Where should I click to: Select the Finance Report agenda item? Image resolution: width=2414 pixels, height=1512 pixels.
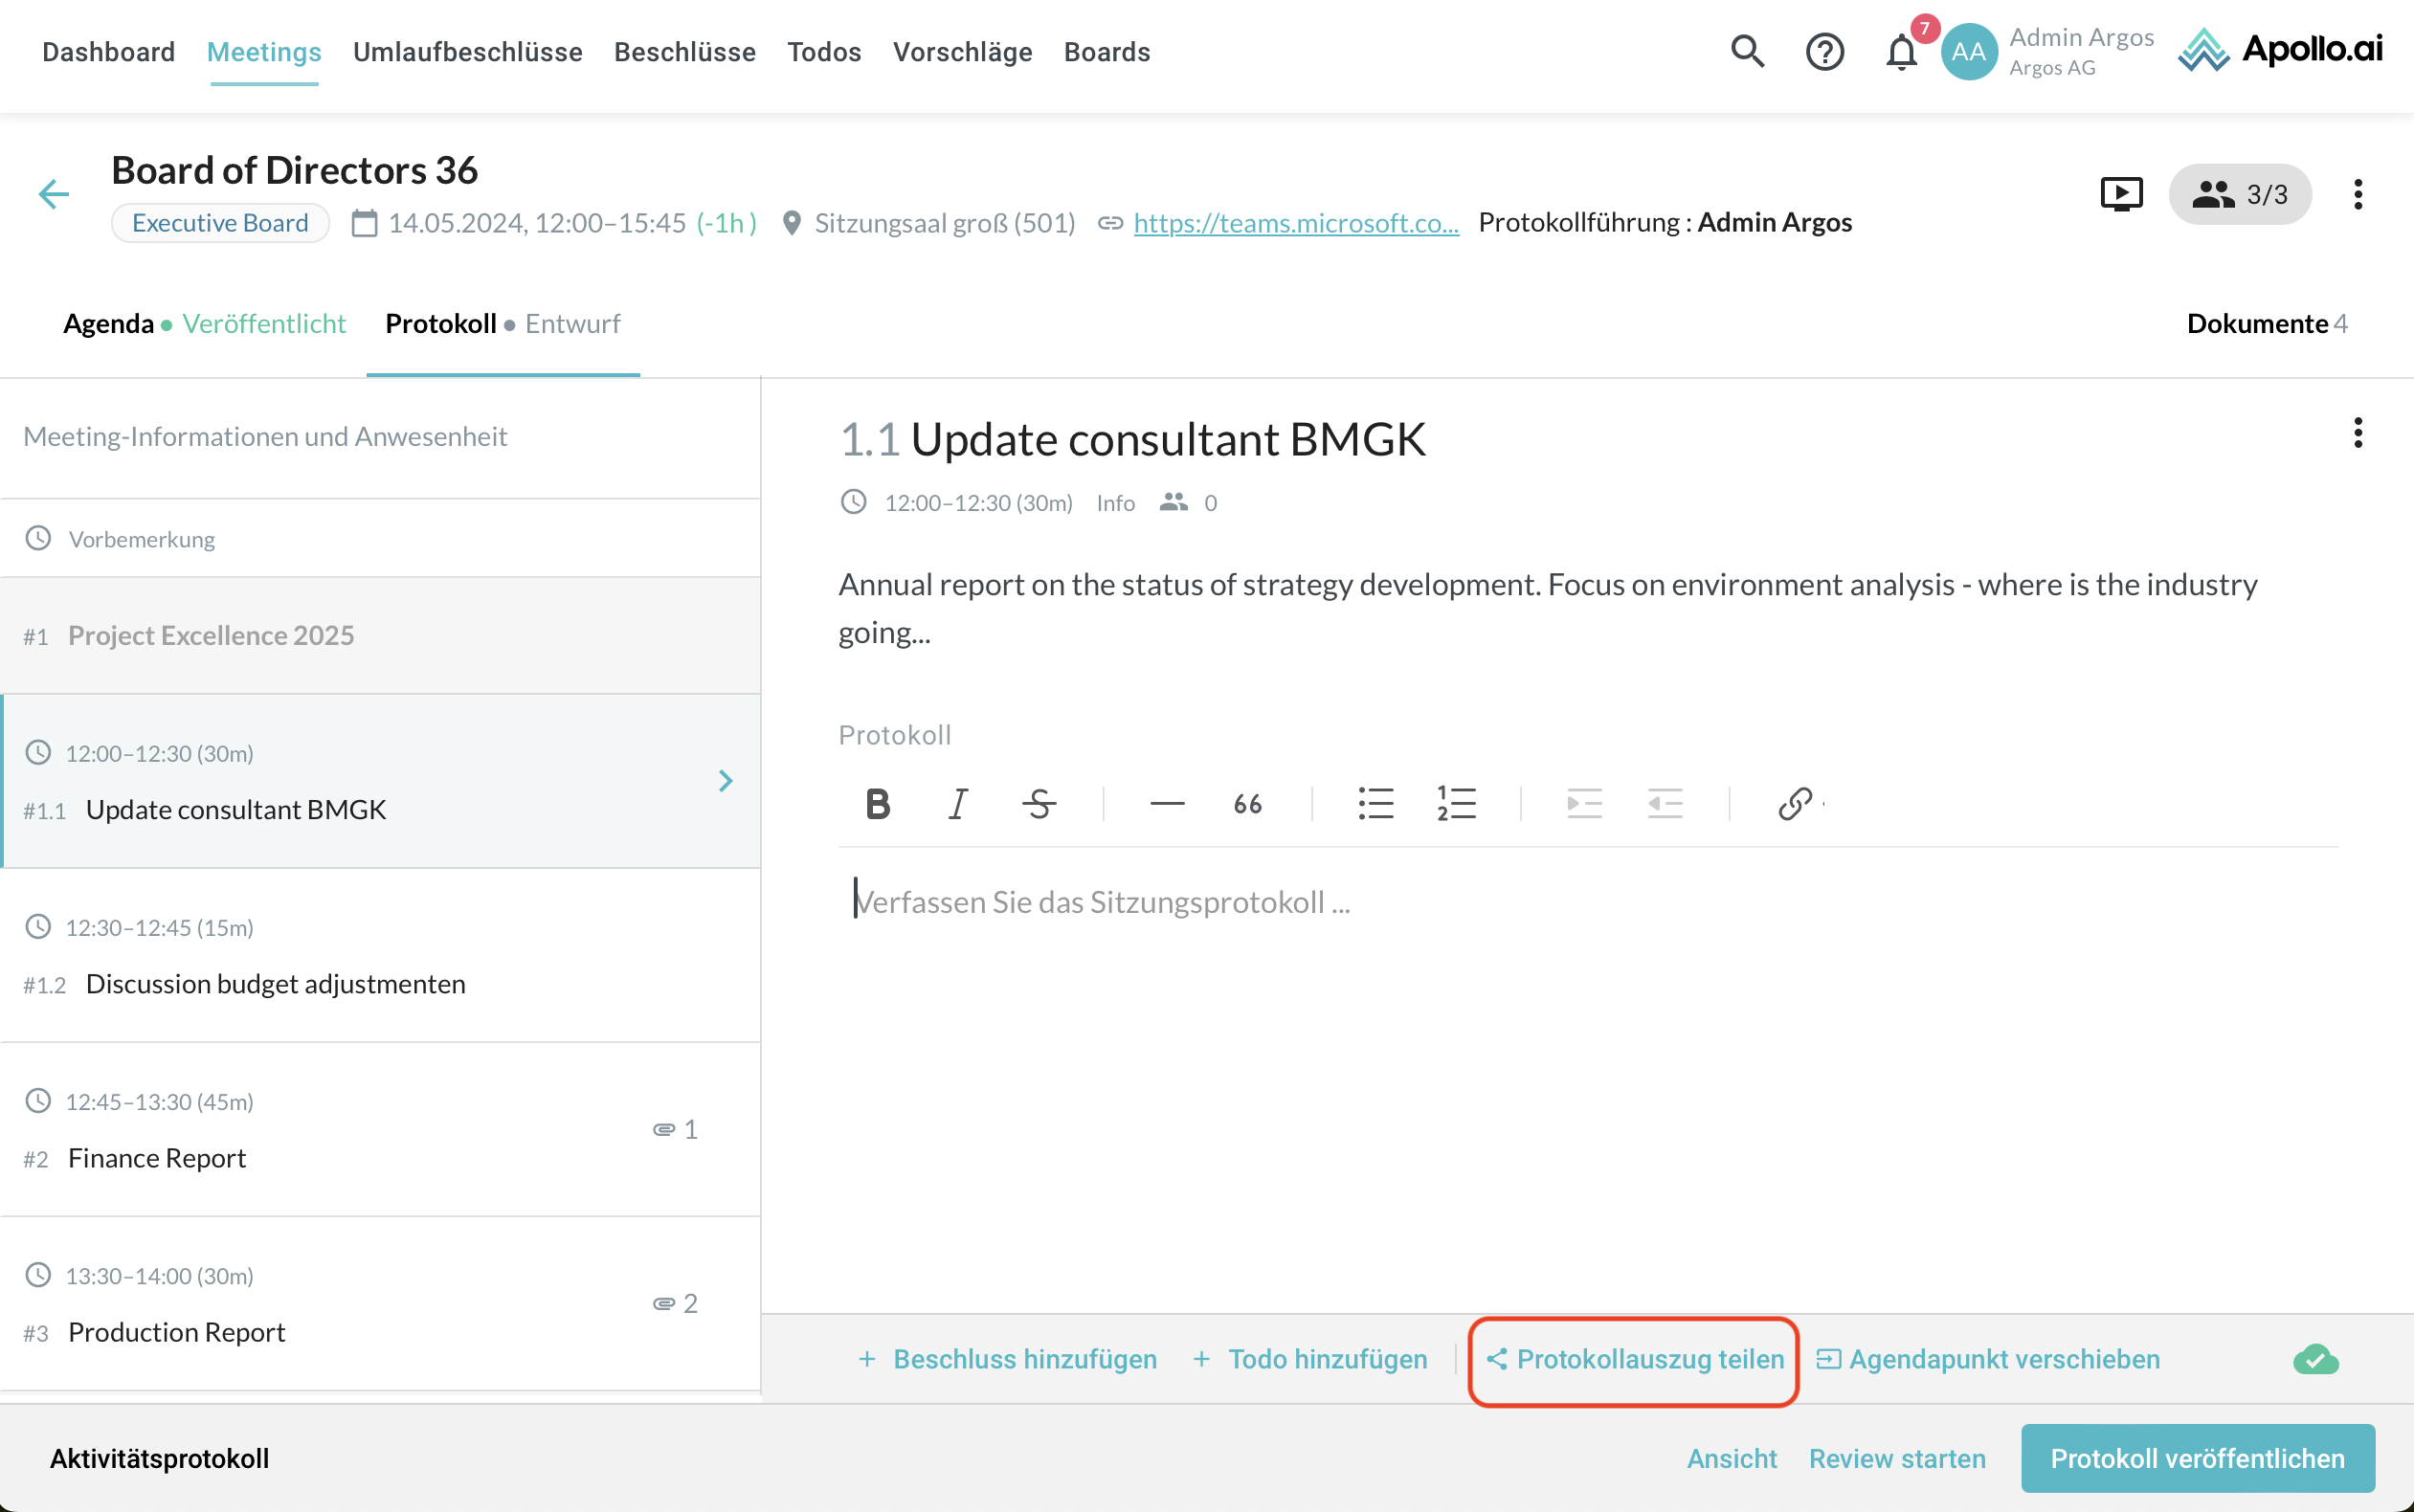(157, 1158)
